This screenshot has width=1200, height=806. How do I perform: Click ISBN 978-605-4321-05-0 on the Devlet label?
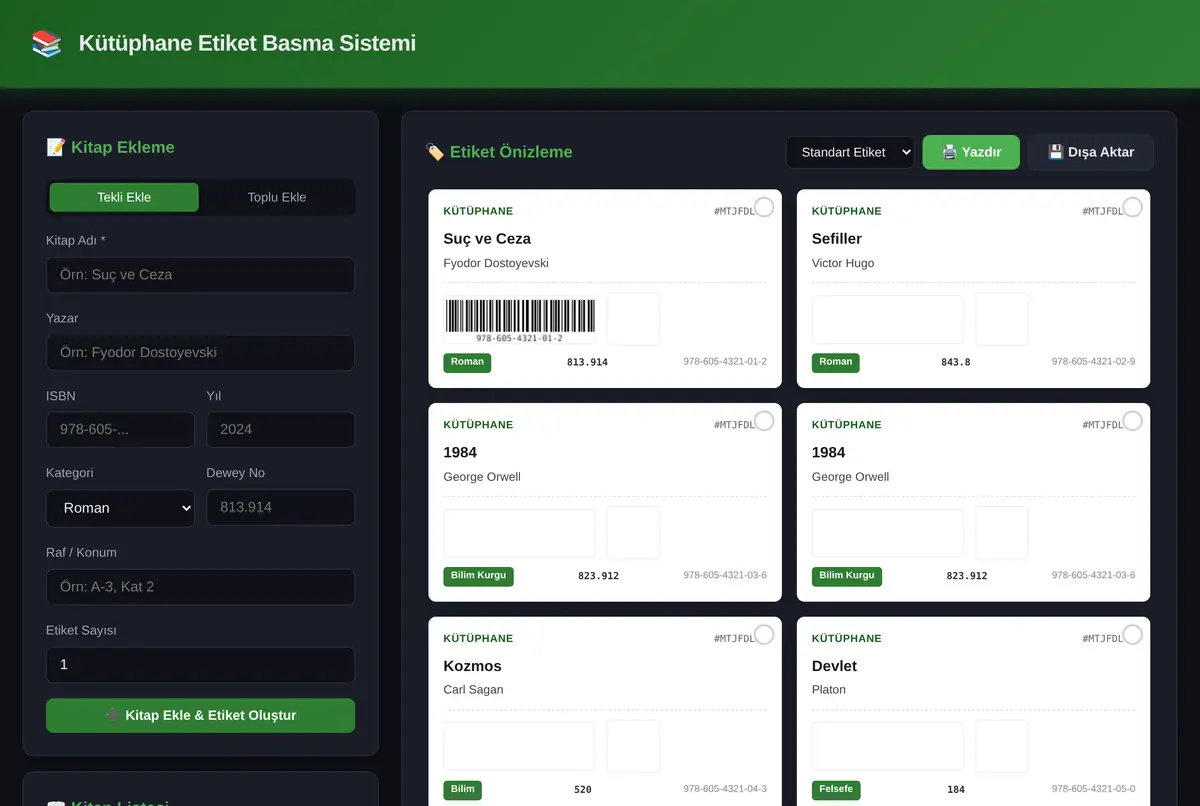(x=1093, y=789)
